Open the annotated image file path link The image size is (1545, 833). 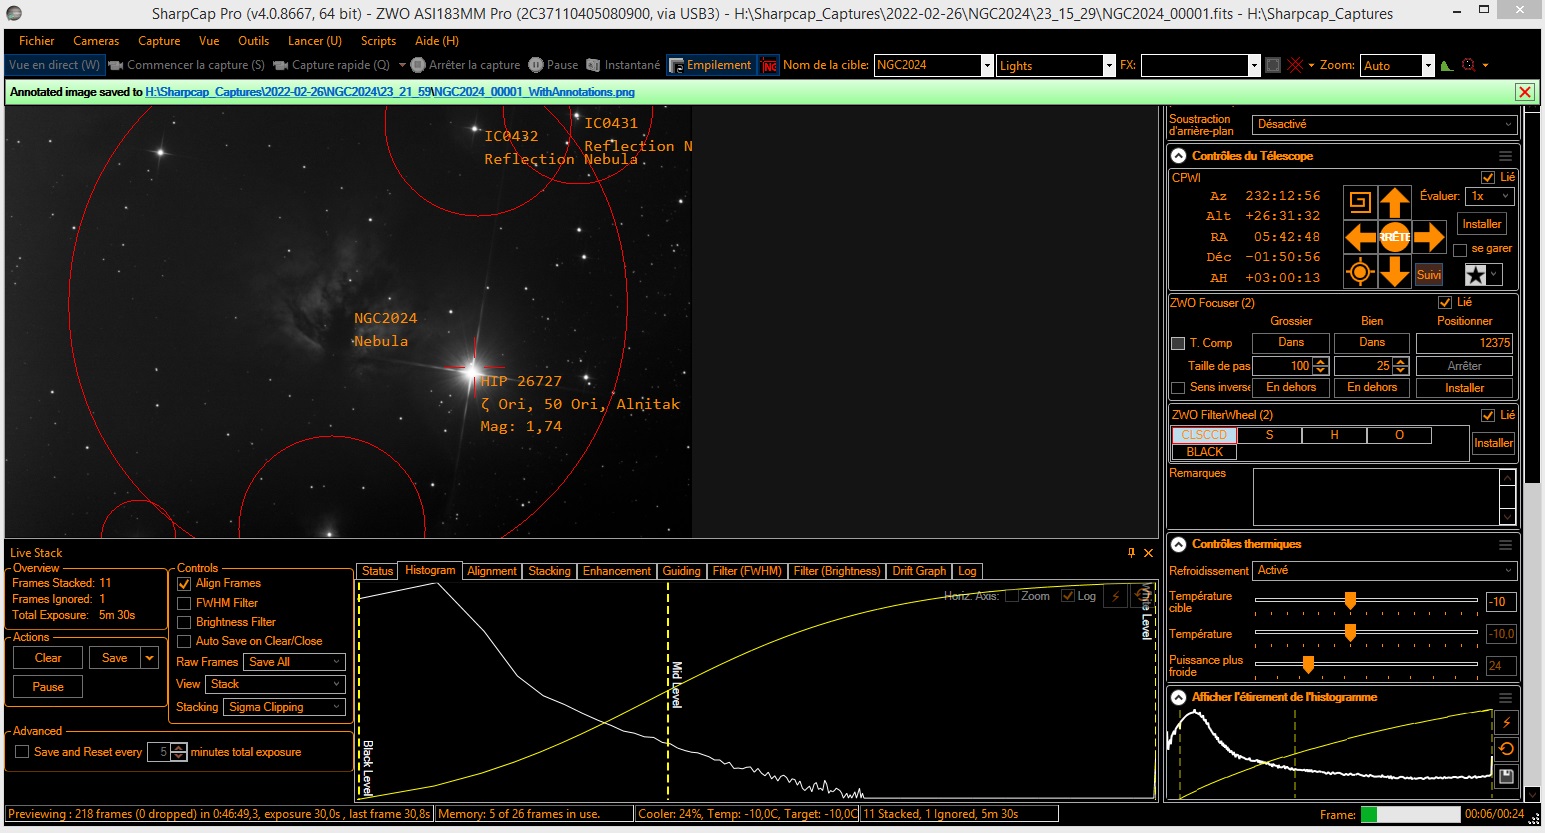pos(390,92)
